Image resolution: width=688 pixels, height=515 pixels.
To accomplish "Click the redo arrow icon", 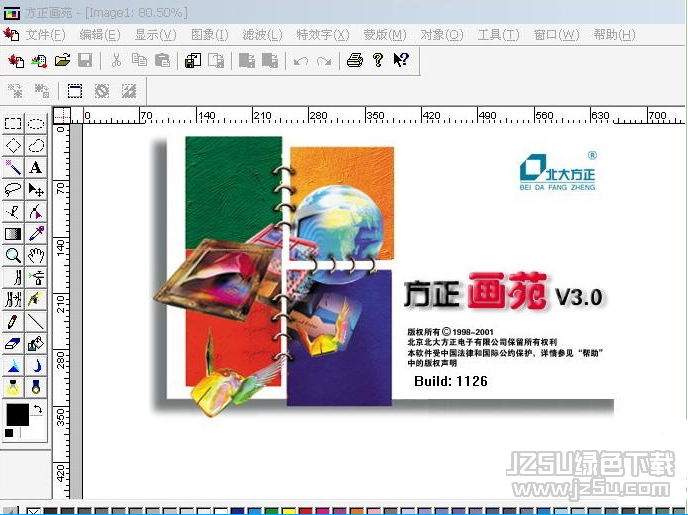I will click(324, 61).
